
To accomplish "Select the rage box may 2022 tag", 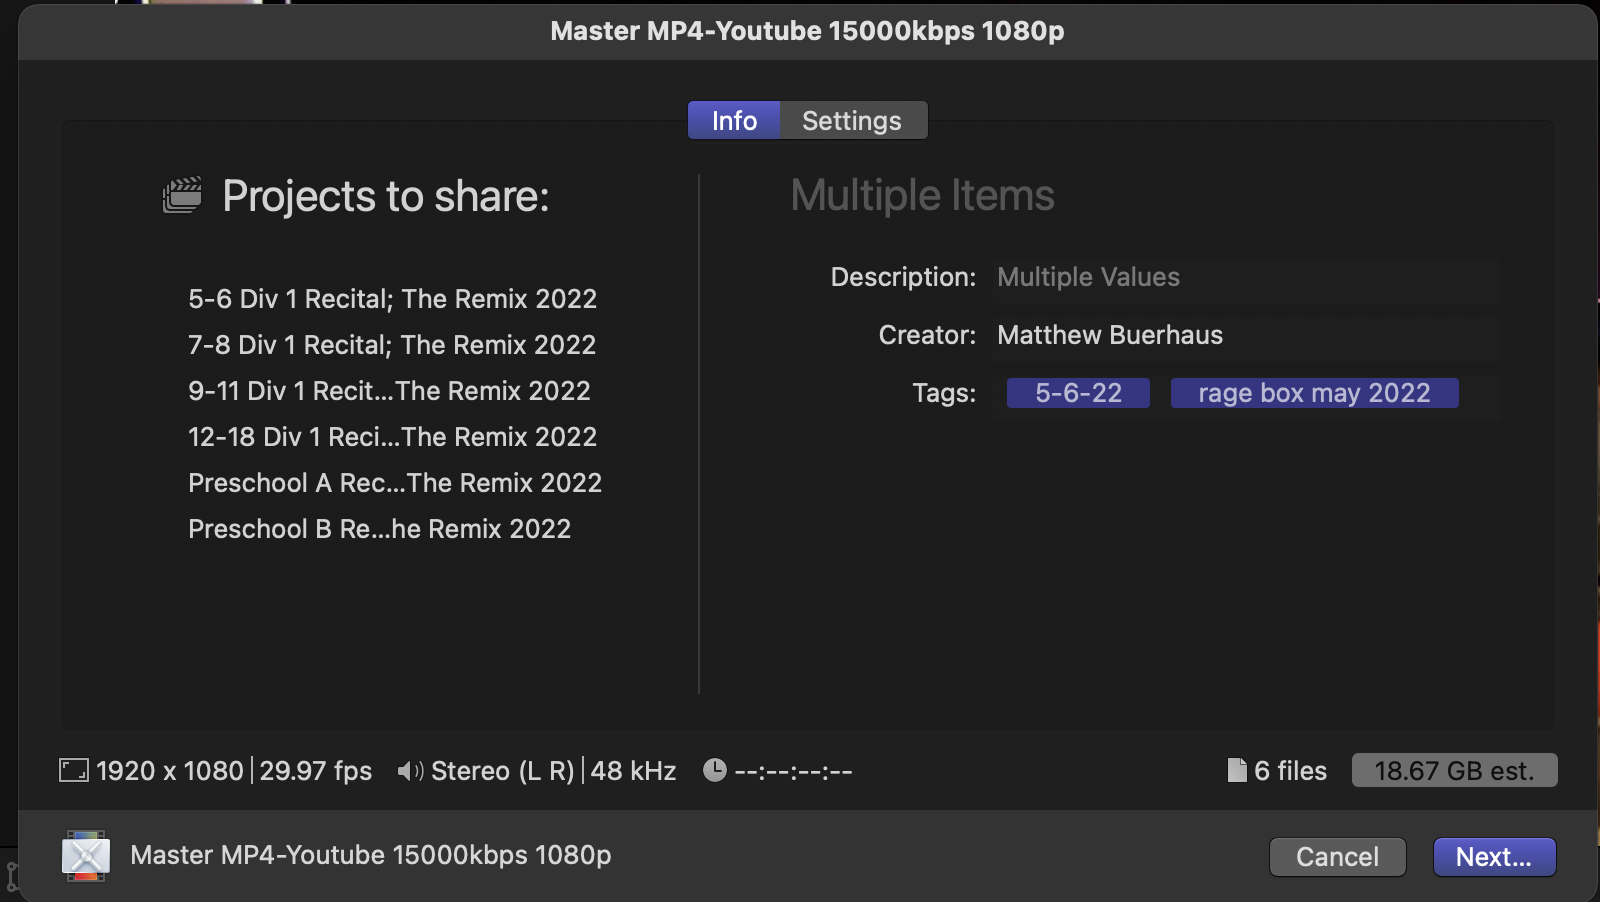I will pyautogui.click(x=1314, y=392).
